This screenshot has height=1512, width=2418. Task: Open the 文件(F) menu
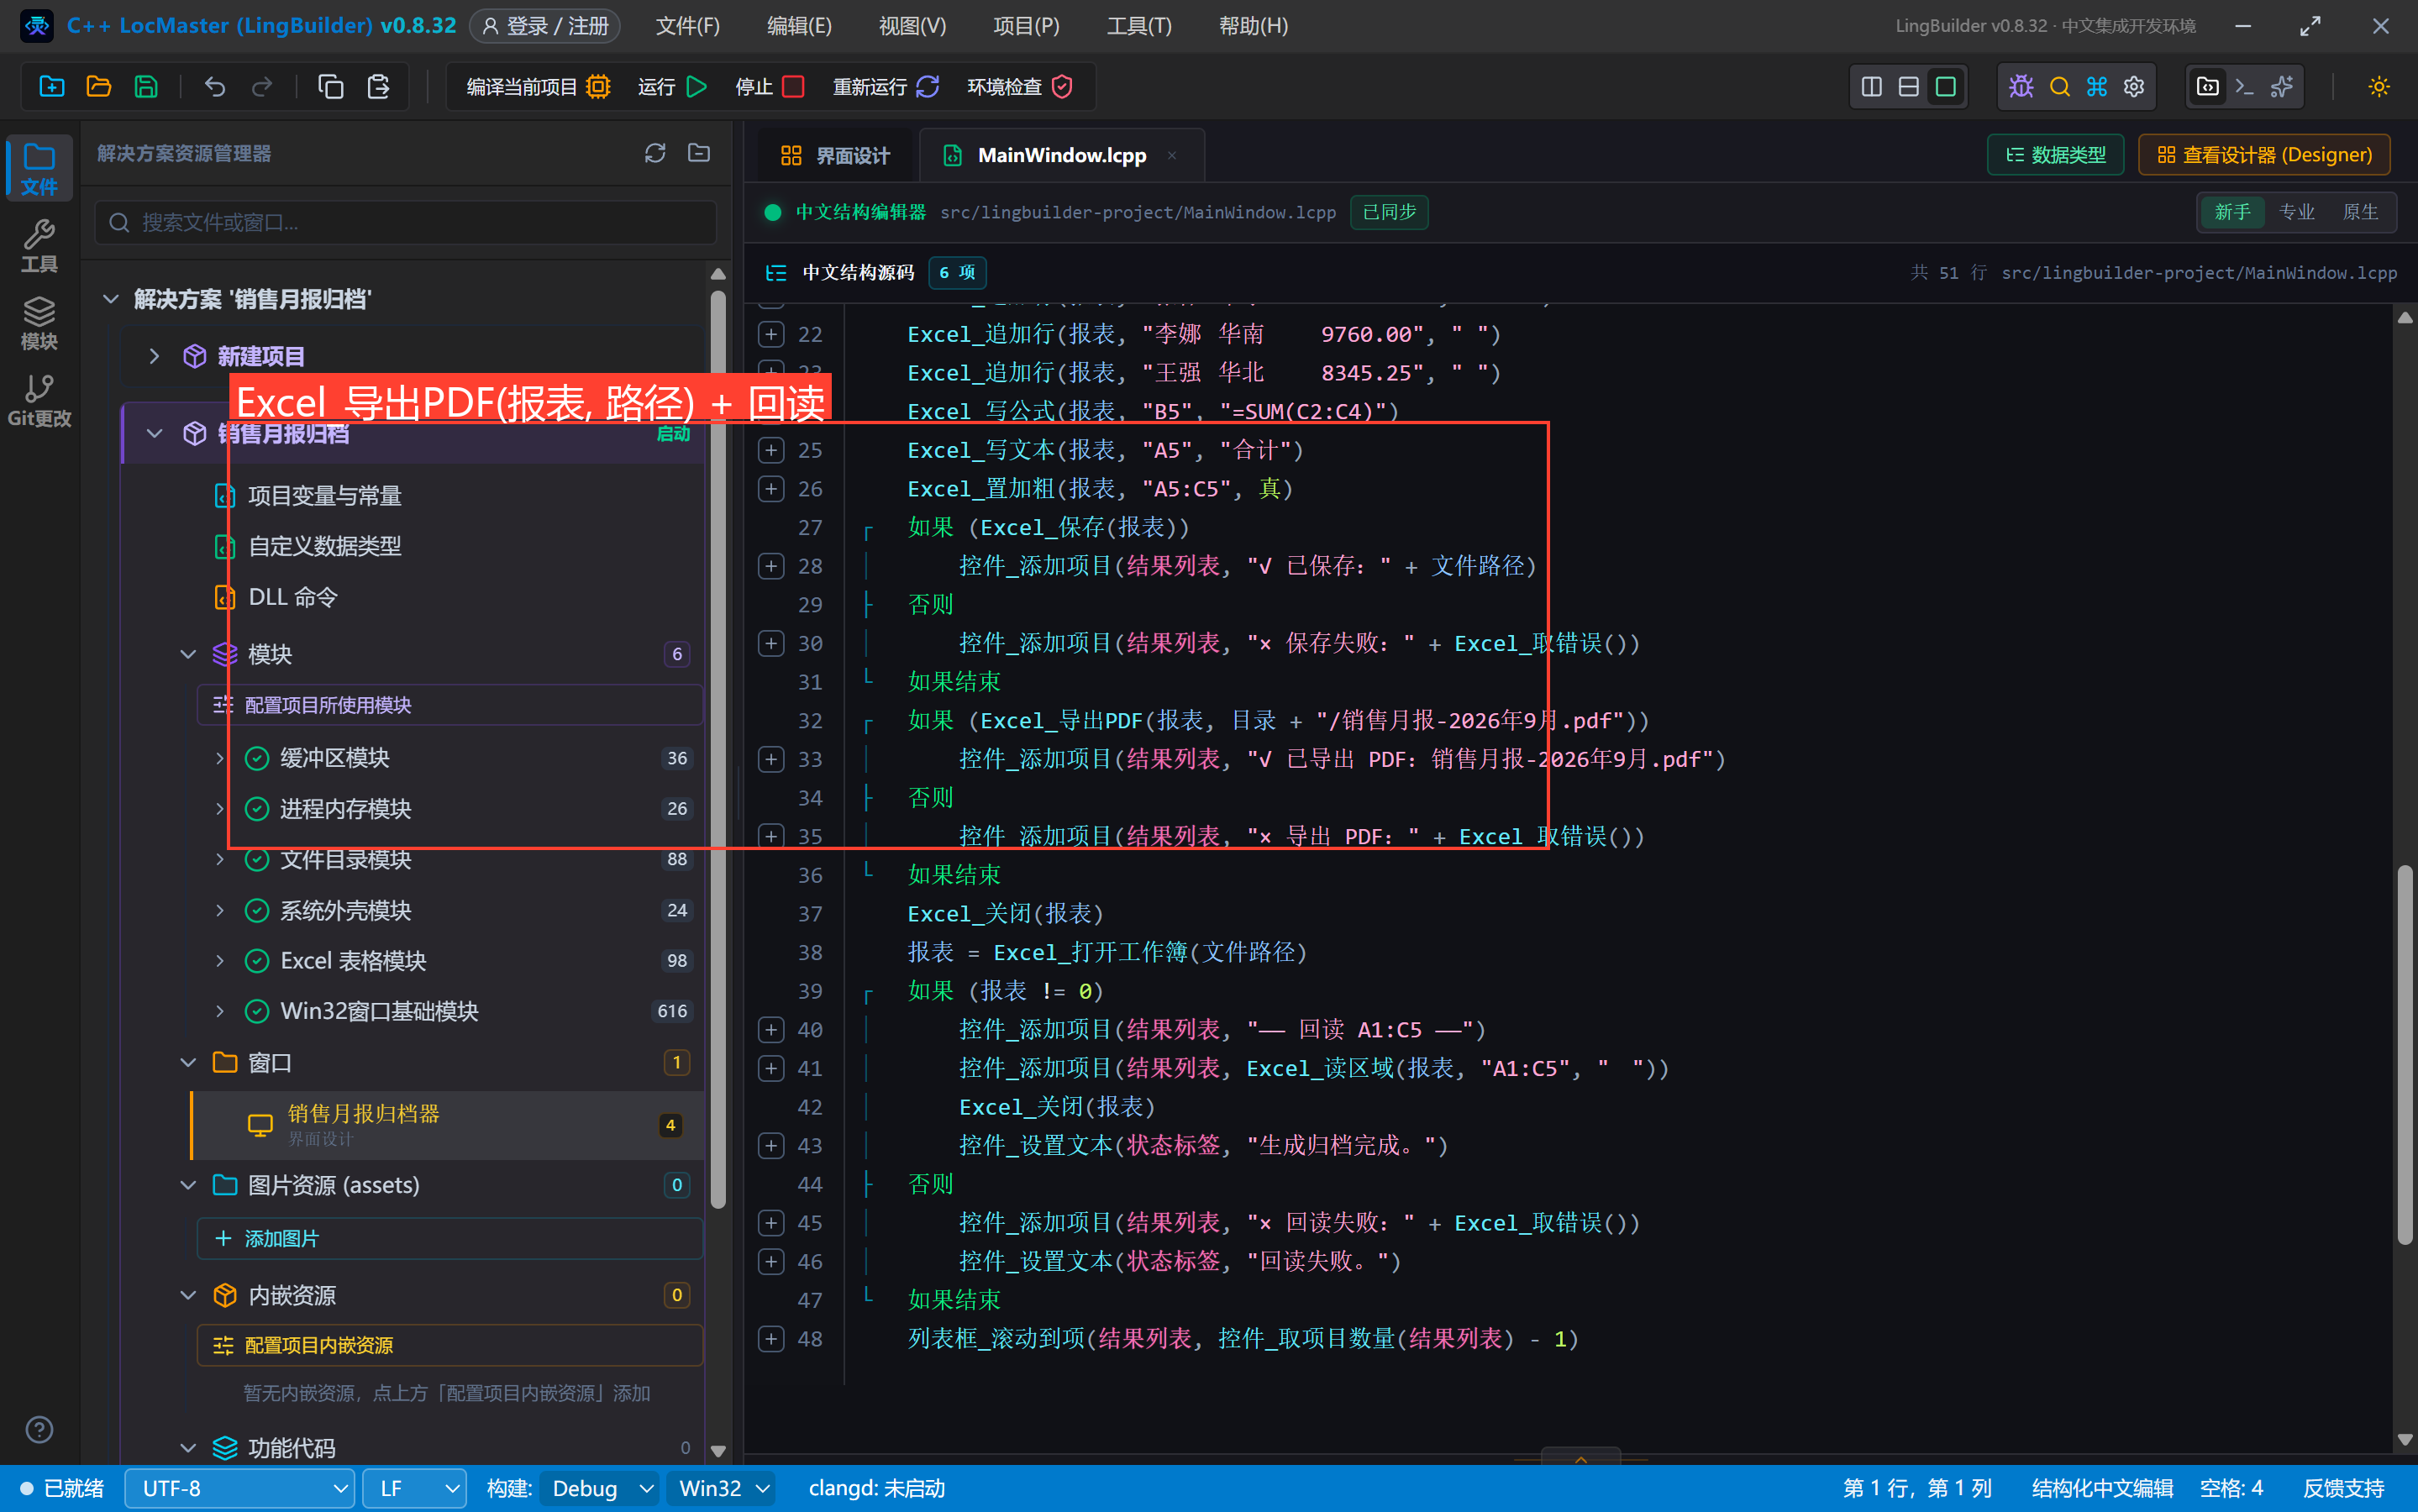[688, 26]
